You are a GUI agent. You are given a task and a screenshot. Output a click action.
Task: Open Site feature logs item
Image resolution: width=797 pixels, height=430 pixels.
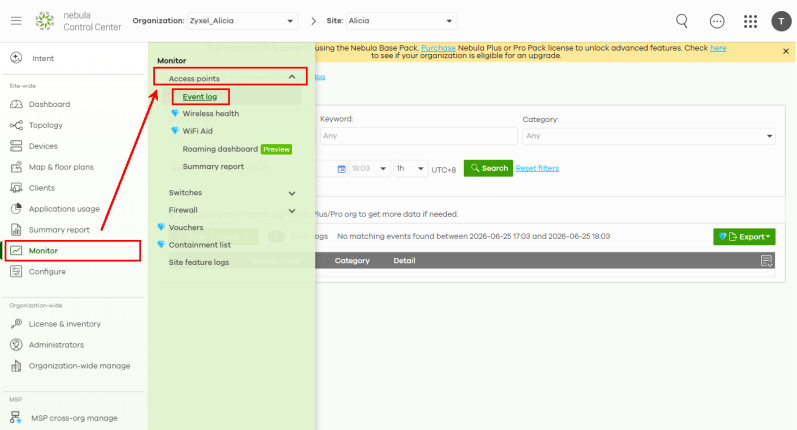point(199,262)
